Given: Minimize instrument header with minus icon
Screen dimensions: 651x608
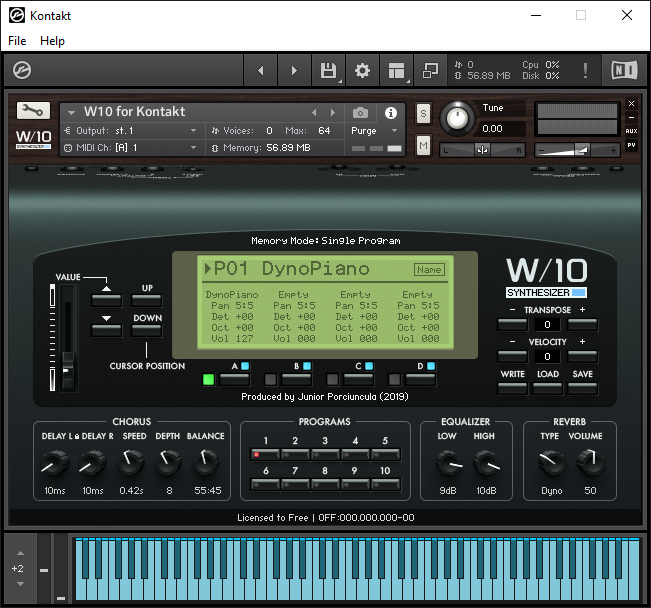Looking at the screenshot, I should (x=631, y=118).
